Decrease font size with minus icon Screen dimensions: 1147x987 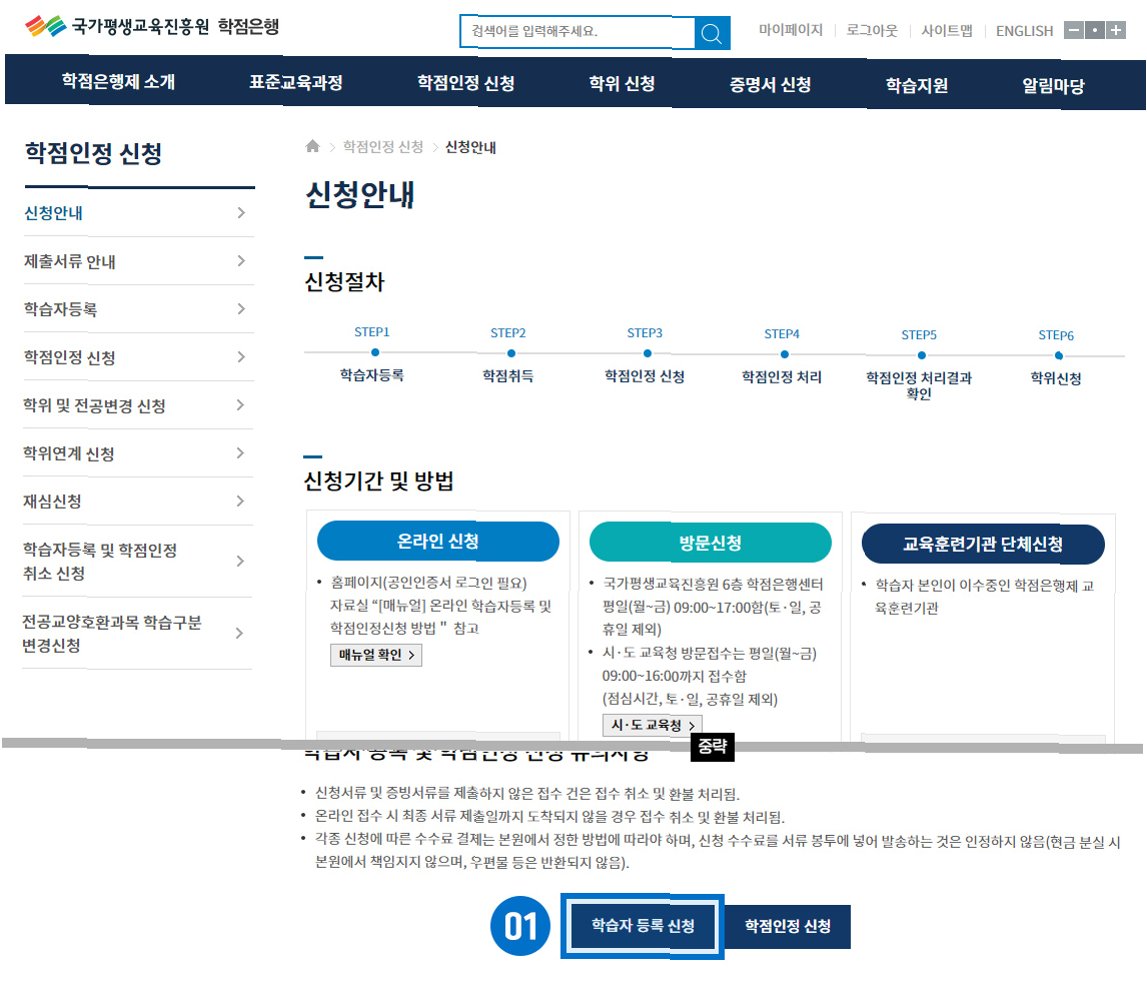tap(1073, 30)
